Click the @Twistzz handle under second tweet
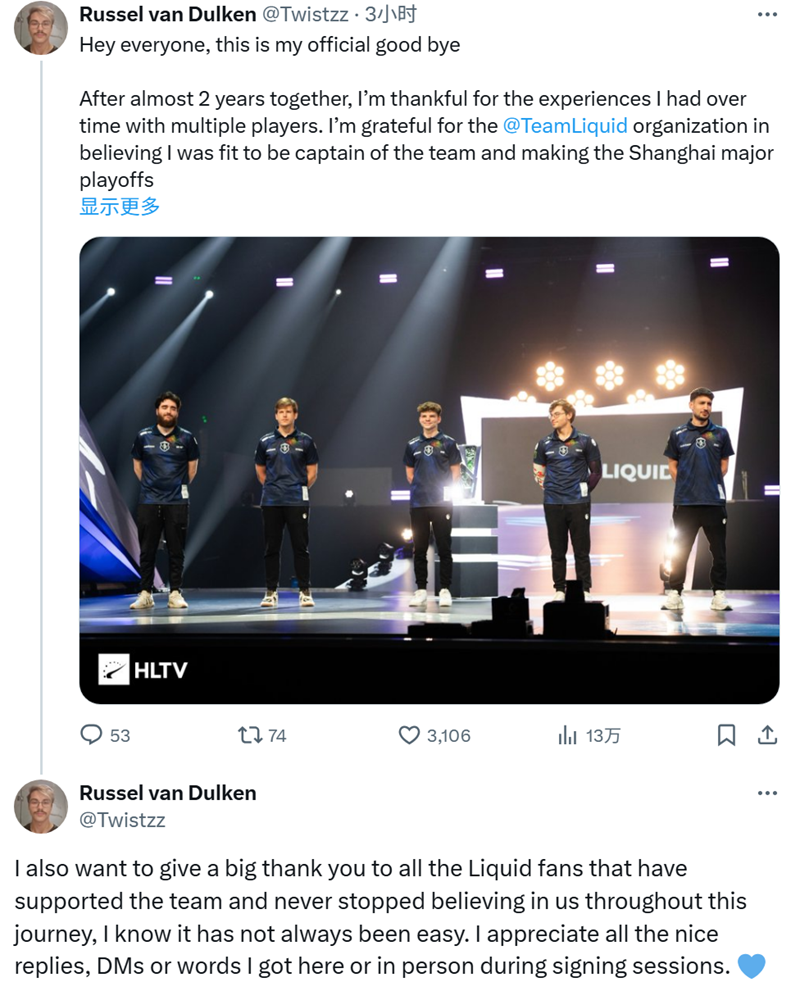 [122, 820]
